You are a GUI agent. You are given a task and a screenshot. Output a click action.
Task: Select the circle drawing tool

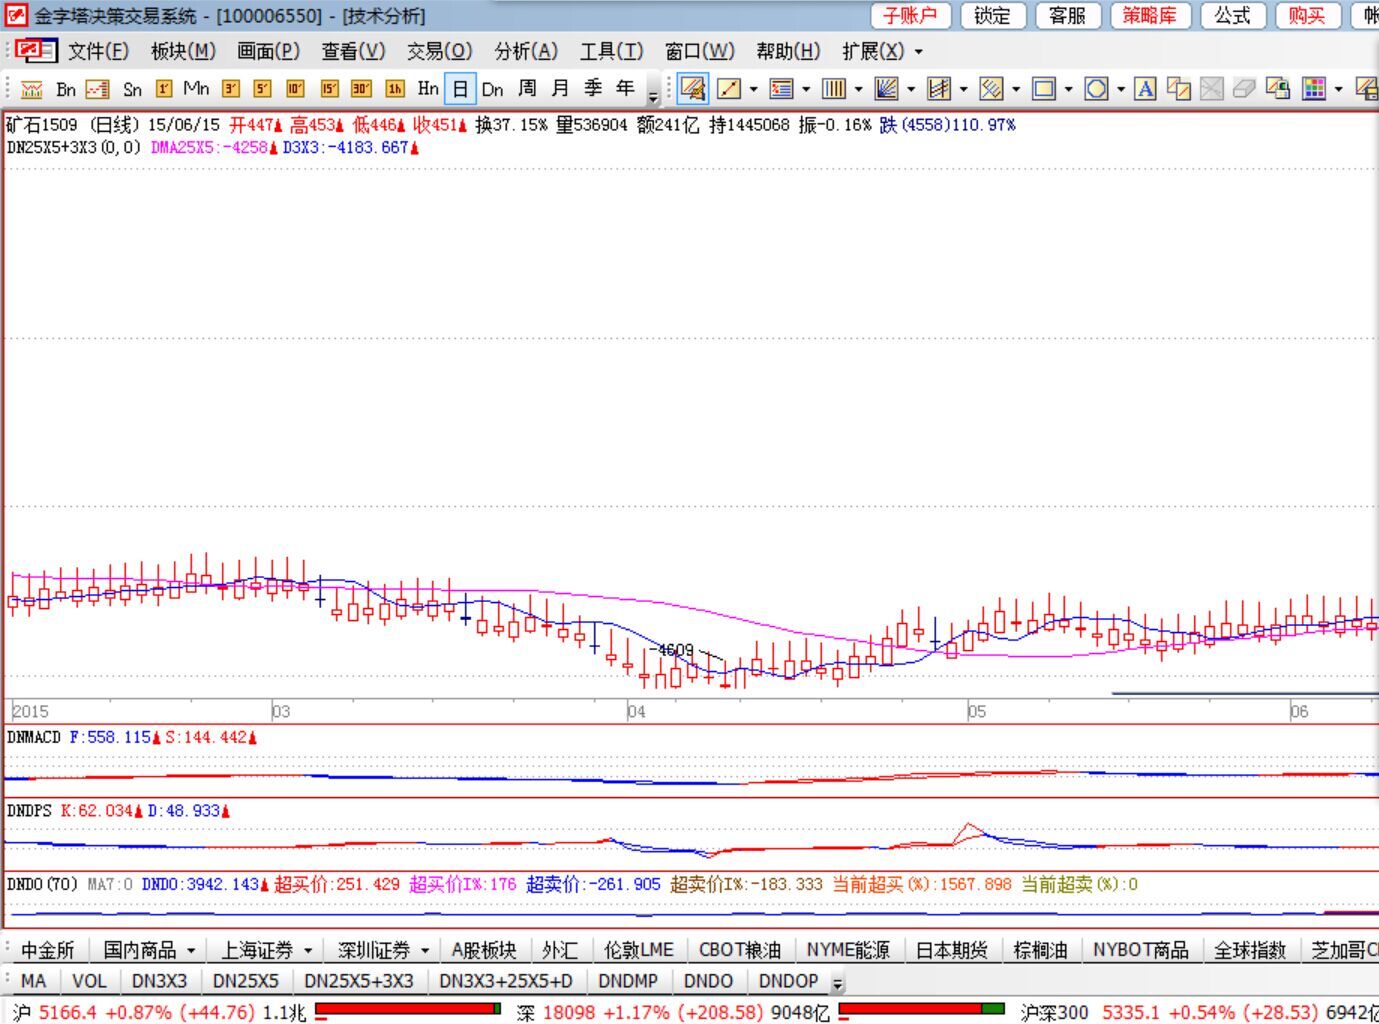click(1096, 89)
